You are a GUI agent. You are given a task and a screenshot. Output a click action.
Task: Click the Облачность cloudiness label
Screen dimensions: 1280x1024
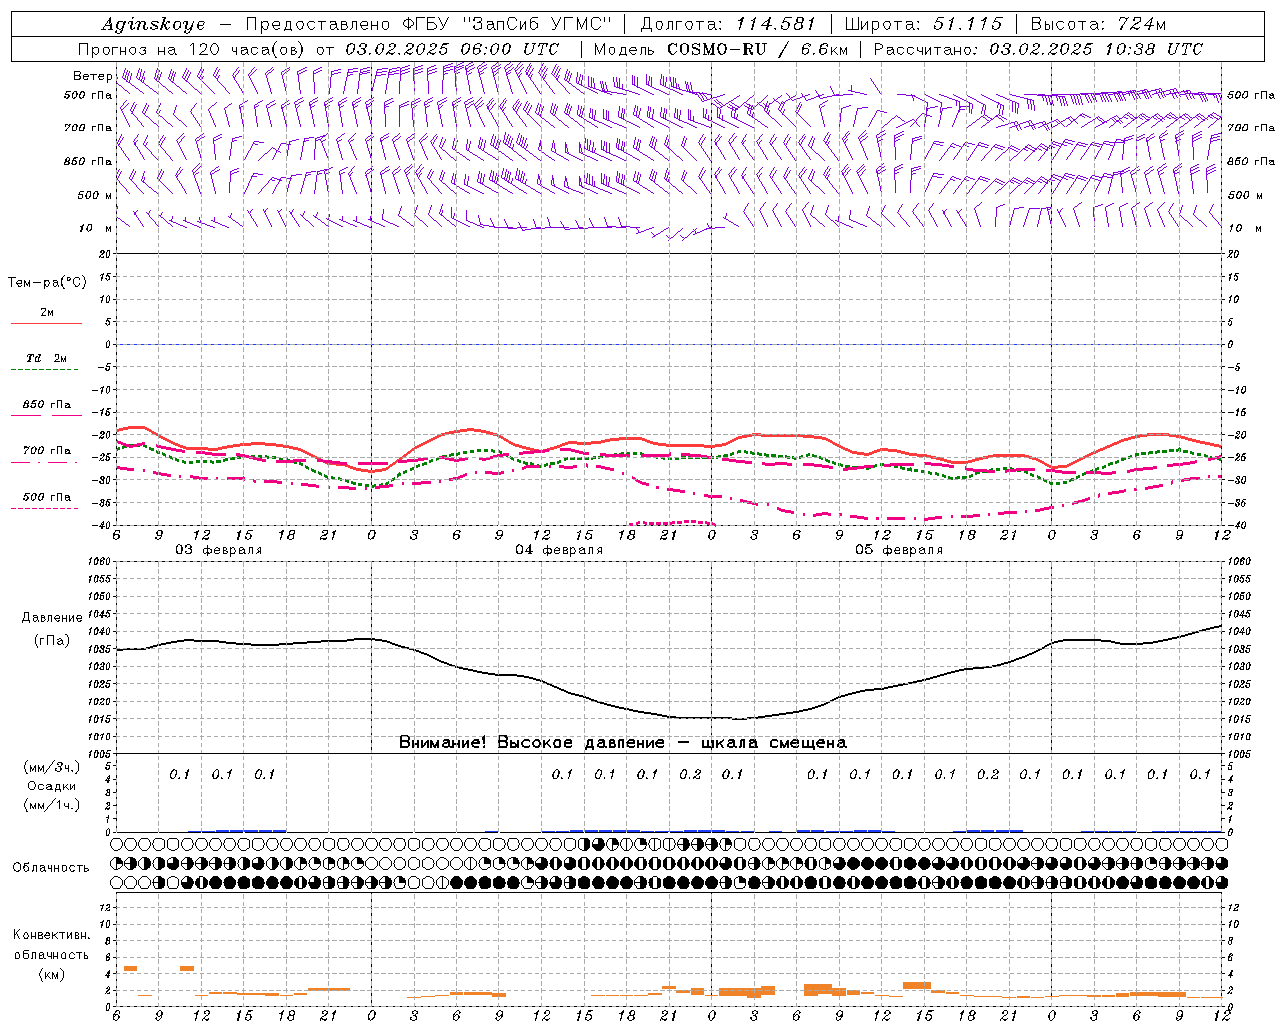[50, 868]
